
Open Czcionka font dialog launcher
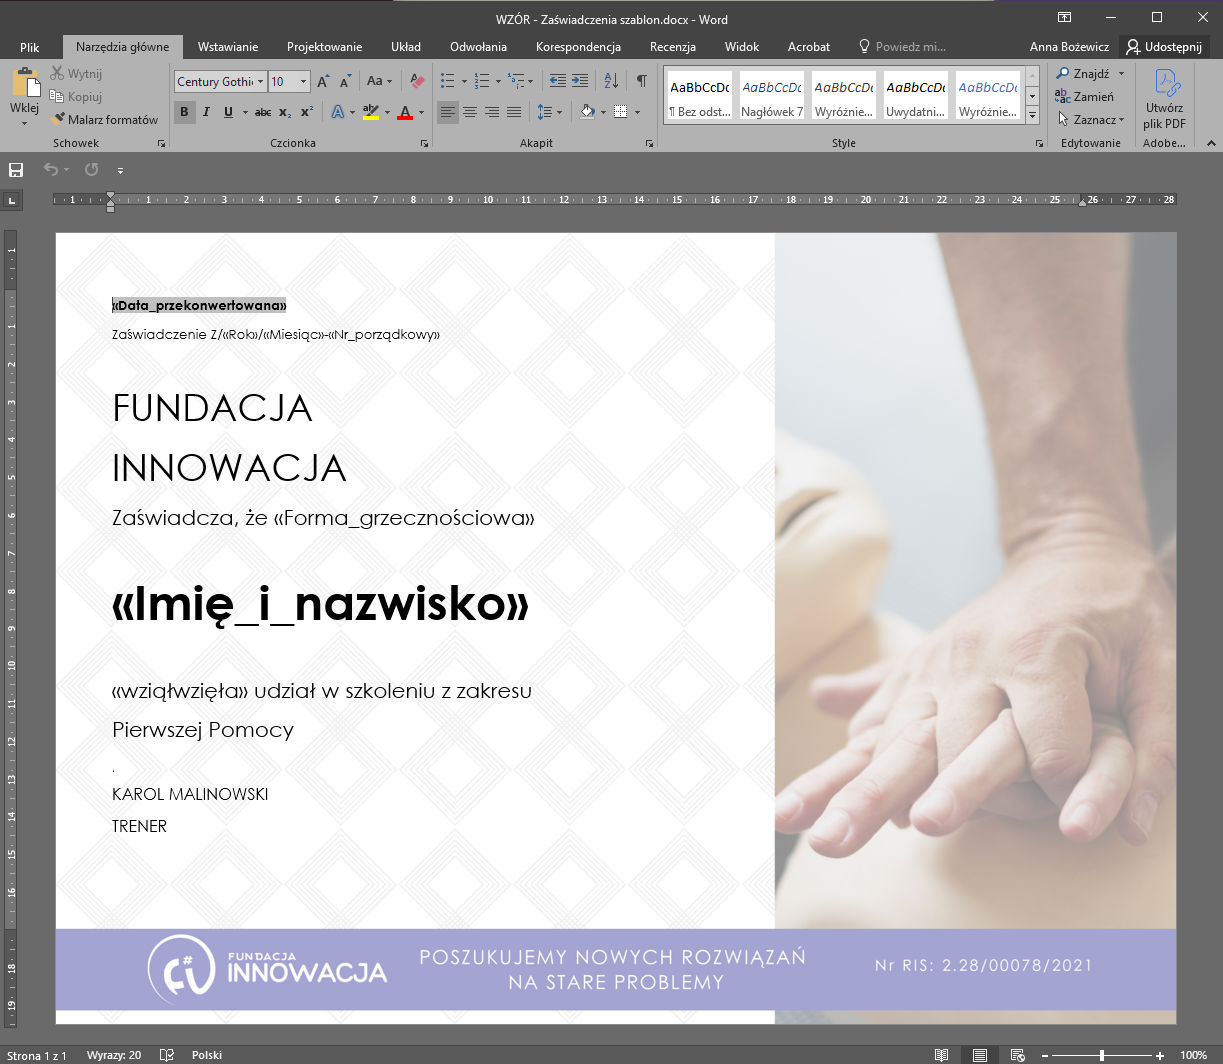click(x=424, y=144)
